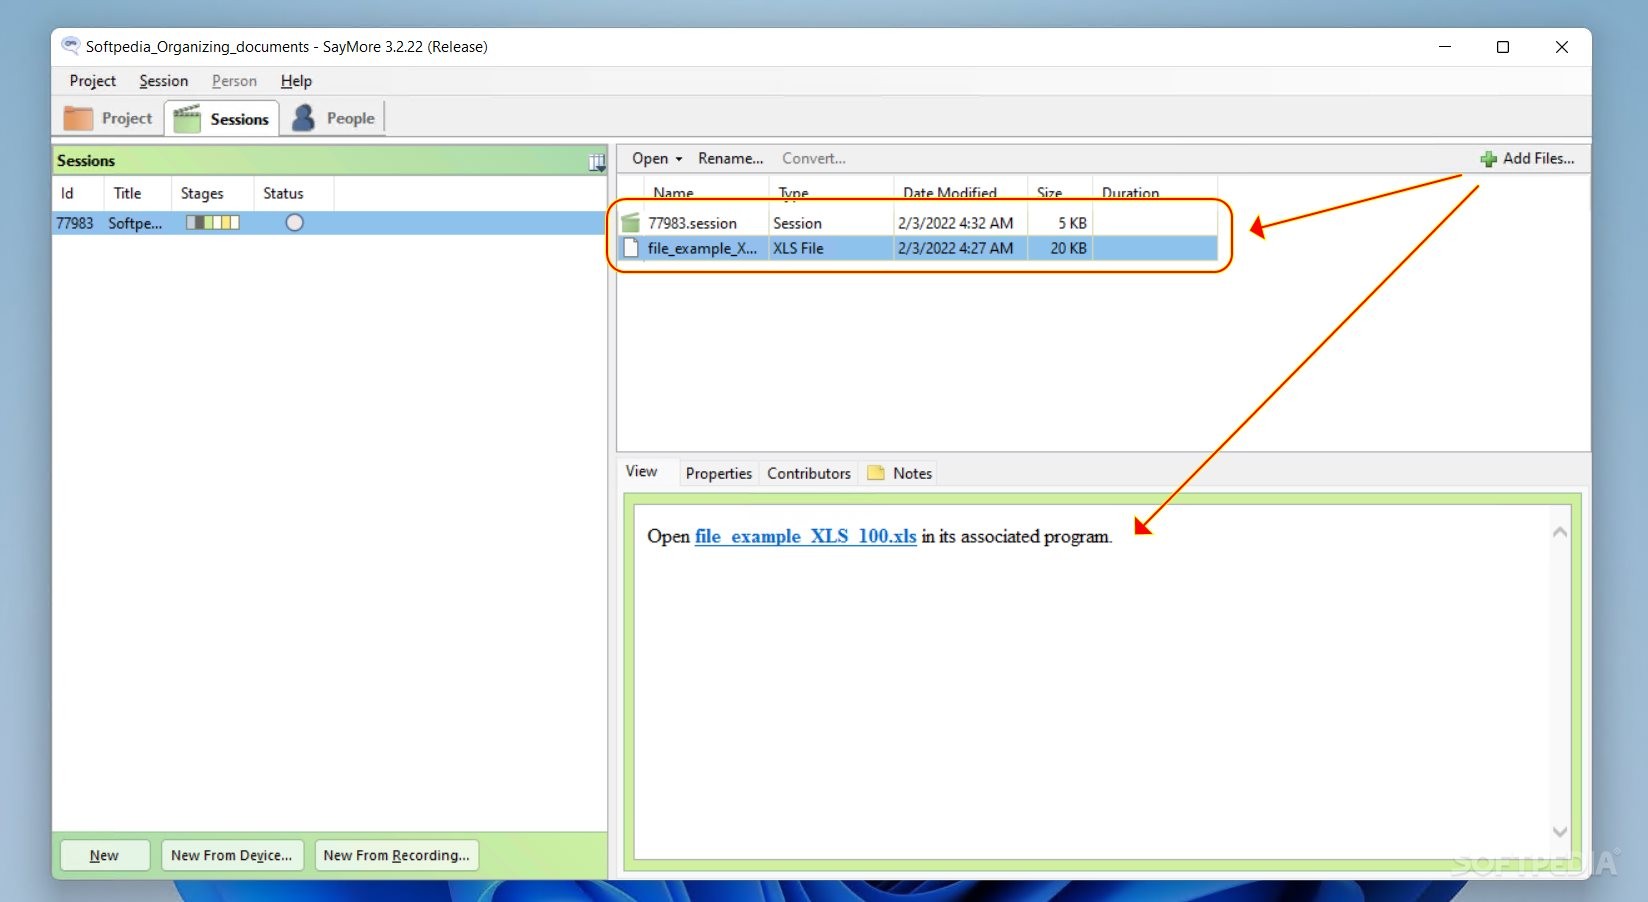Select the 77983.session file row
Screen dimensions: 1648x902
coord(918,223)
